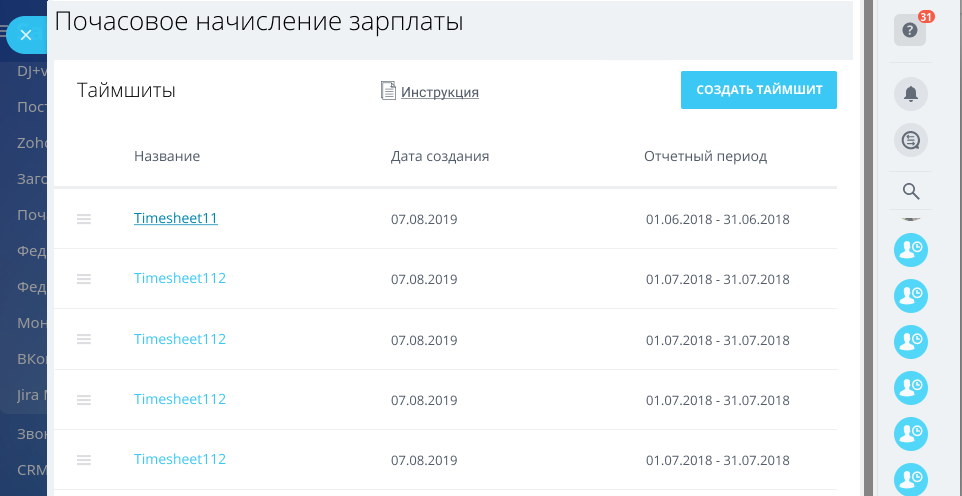
Task: Select Jira item in left menu
Action: [x=30, y=394]
